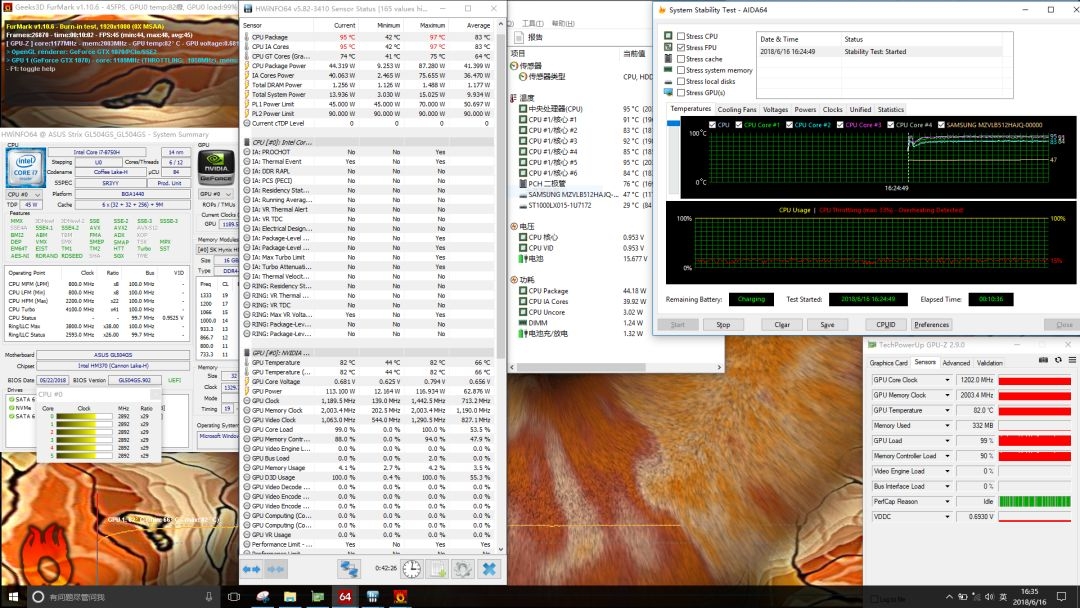
Task: Open GPU Load dropdown in GPU-Z
Action: tap(947, 441)
